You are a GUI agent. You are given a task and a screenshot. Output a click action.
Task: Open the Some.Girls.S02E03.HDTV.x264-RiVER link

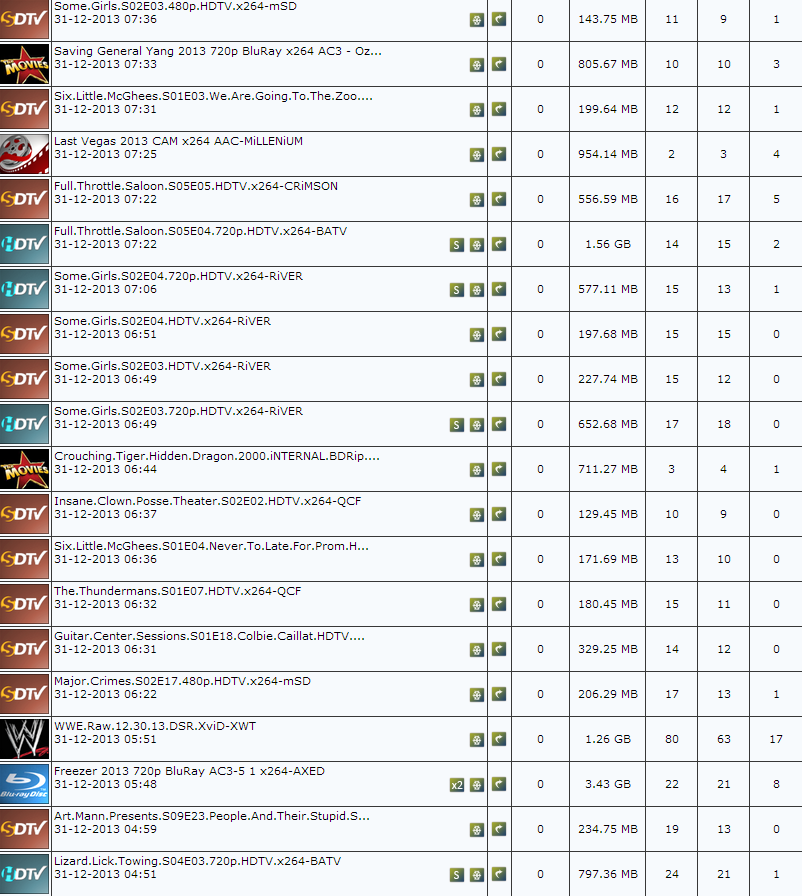pyautogui.click(x=162, y=366)
